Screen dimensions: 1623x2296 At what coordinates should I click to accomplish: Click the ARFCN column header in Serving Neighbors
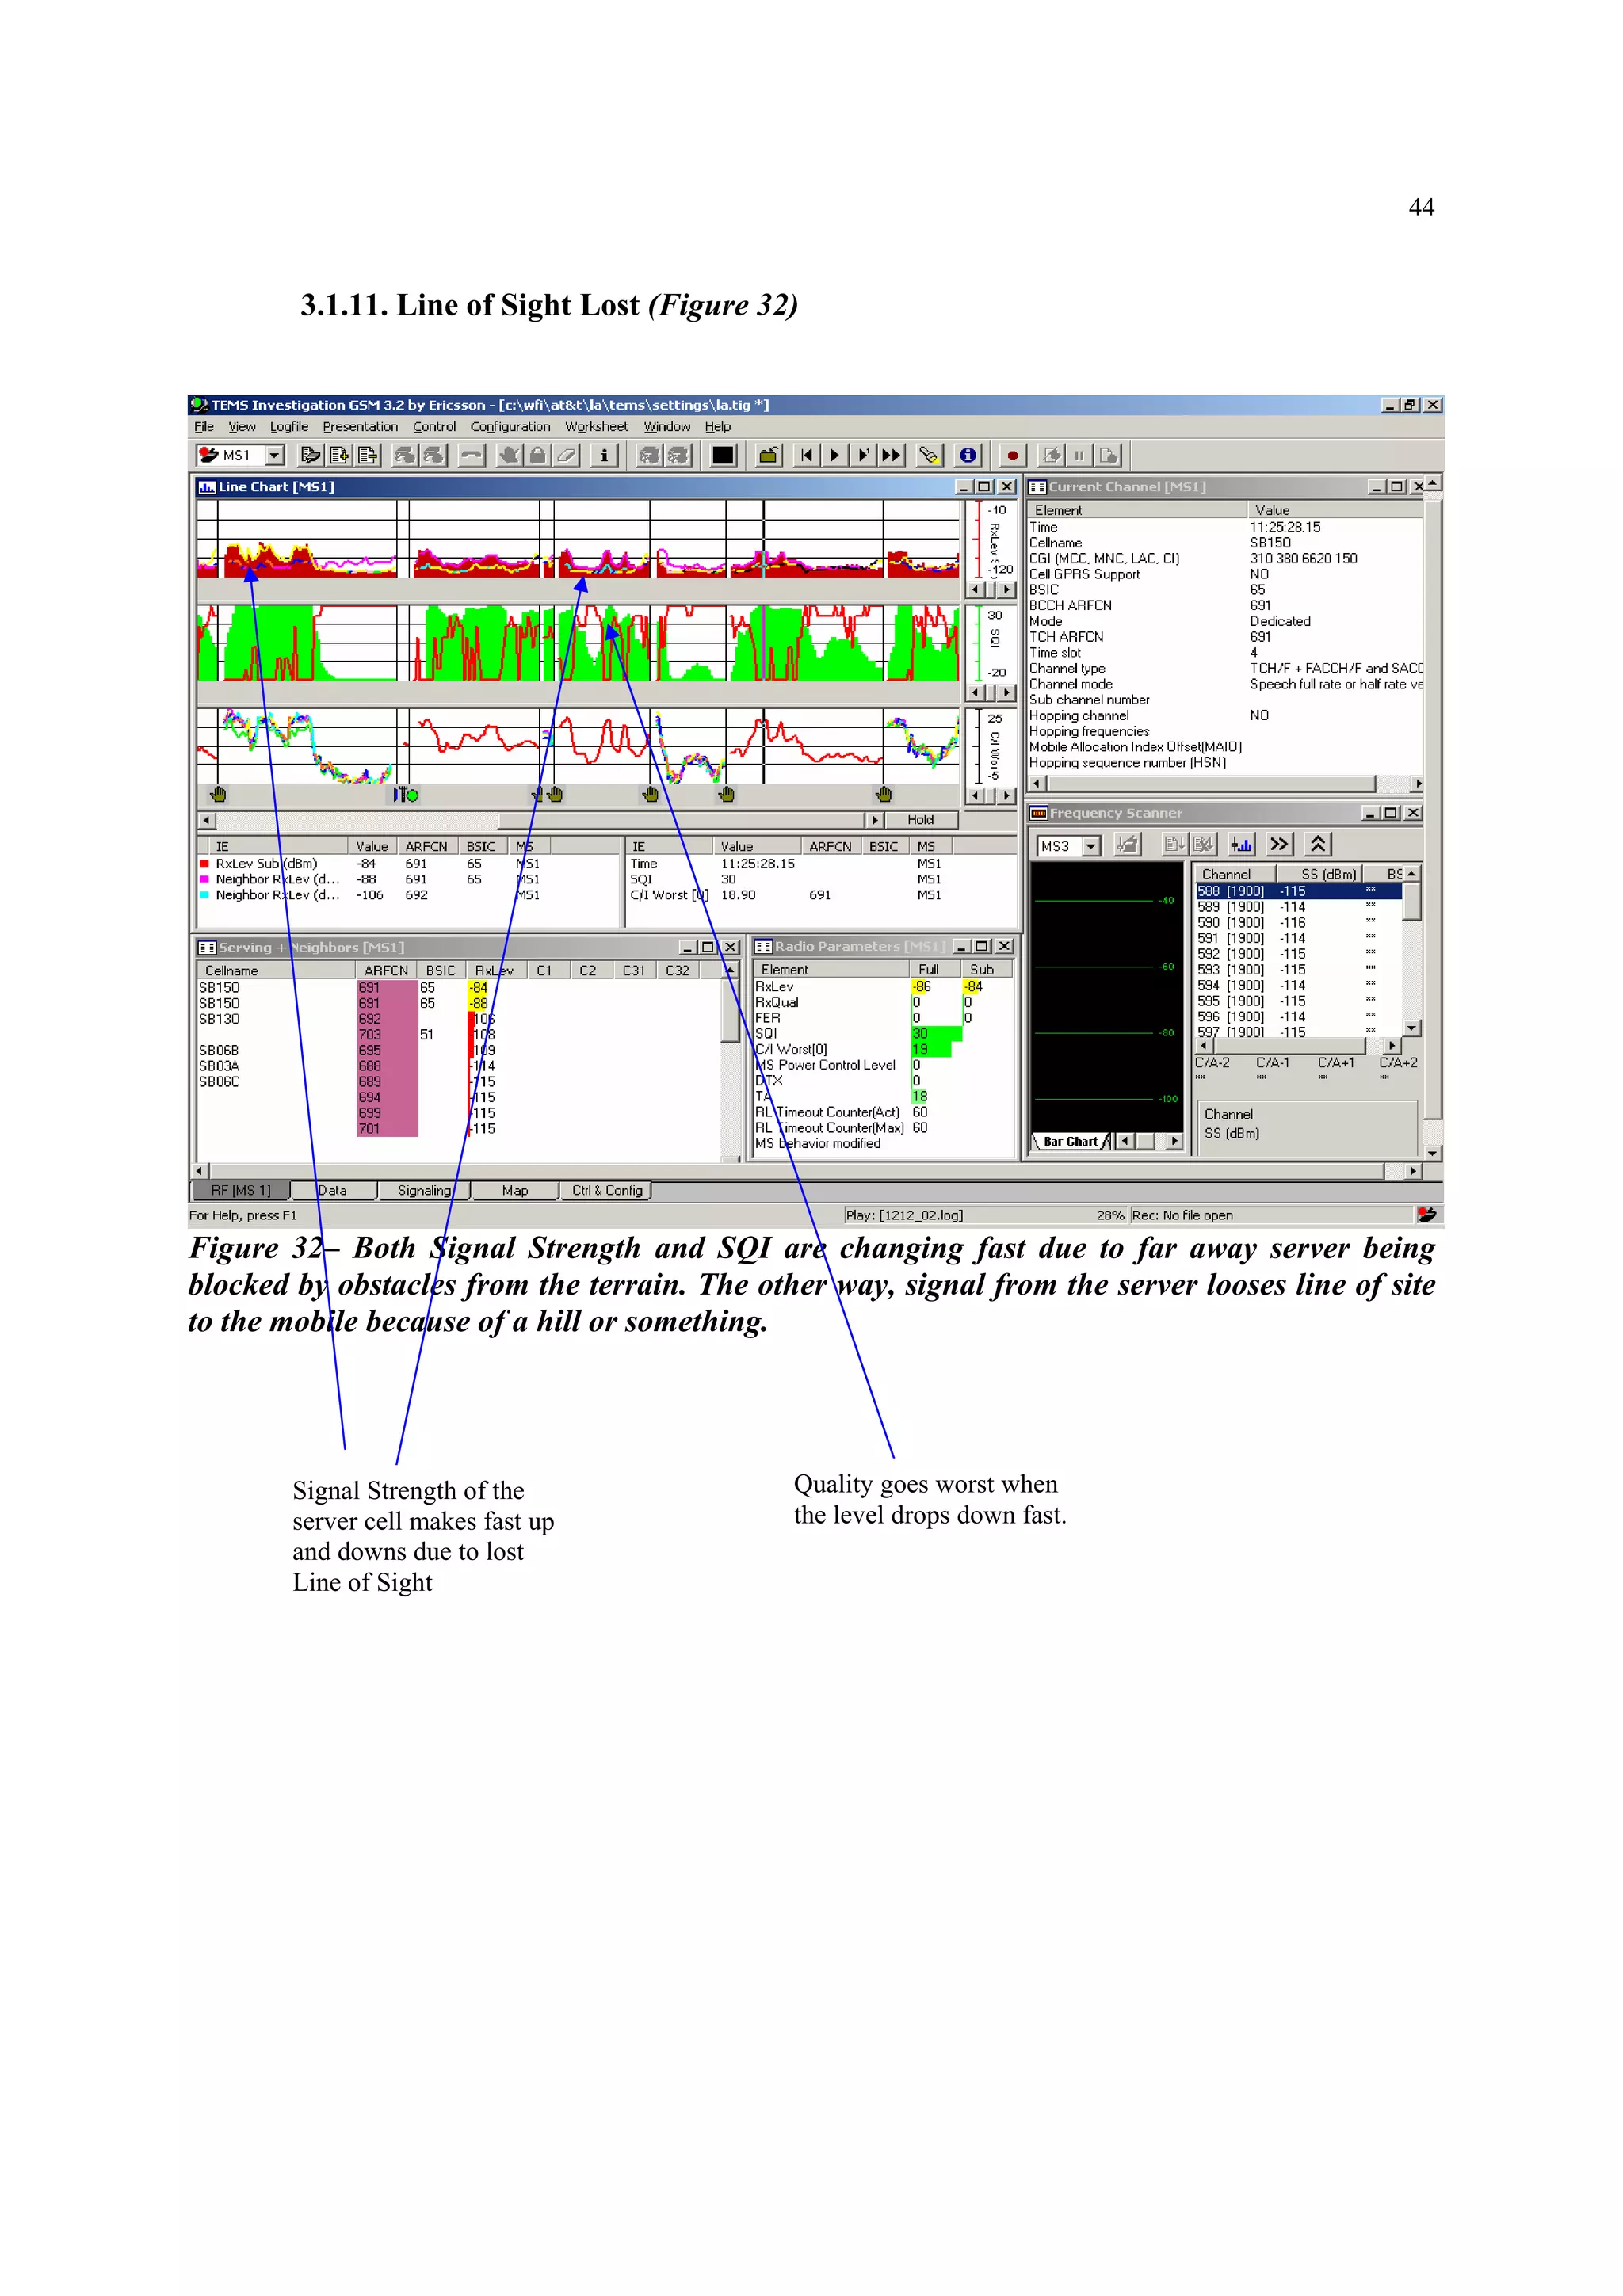(x=386, y=971)
